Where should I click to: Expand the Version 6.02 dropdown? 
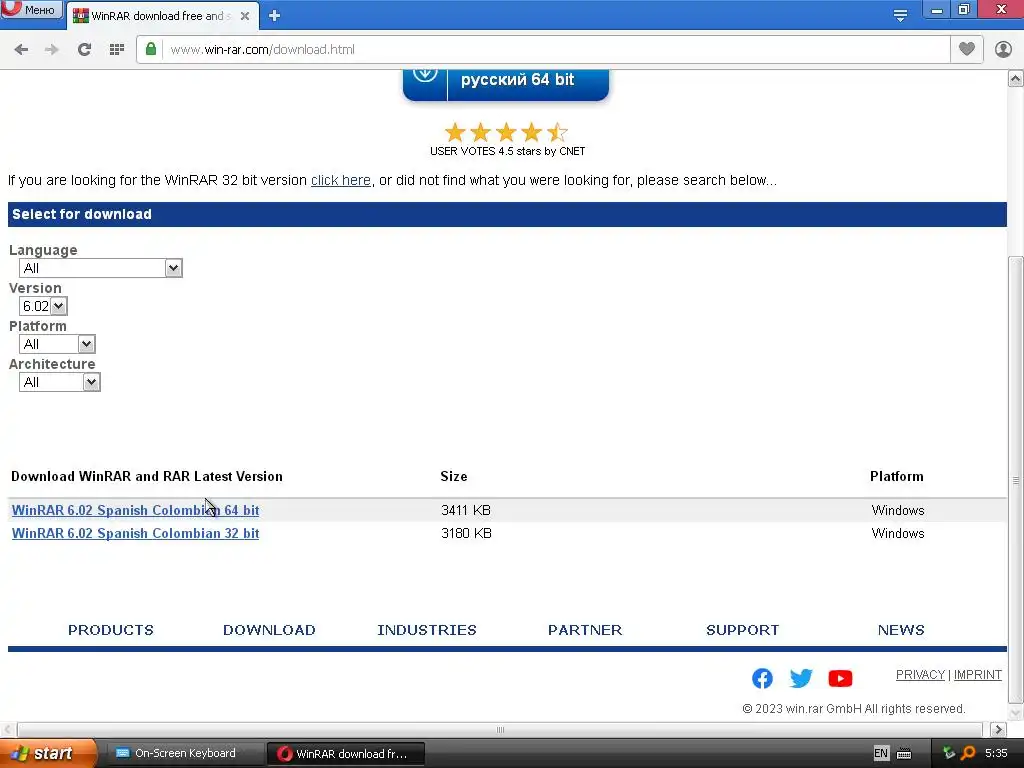tap(43, 306)
